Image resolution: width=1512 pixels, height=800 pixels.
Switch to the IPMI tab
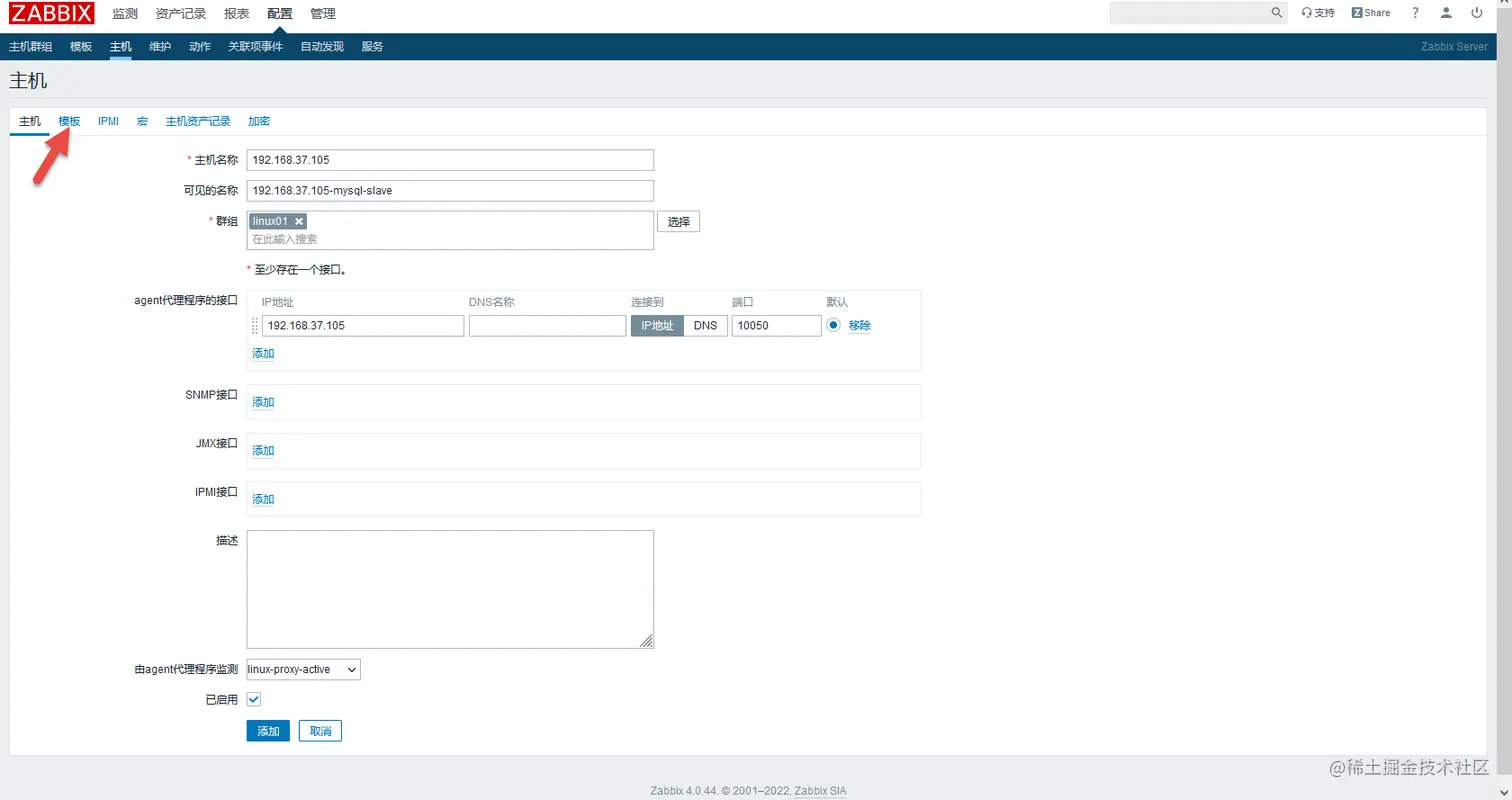(x=108, y=121)
